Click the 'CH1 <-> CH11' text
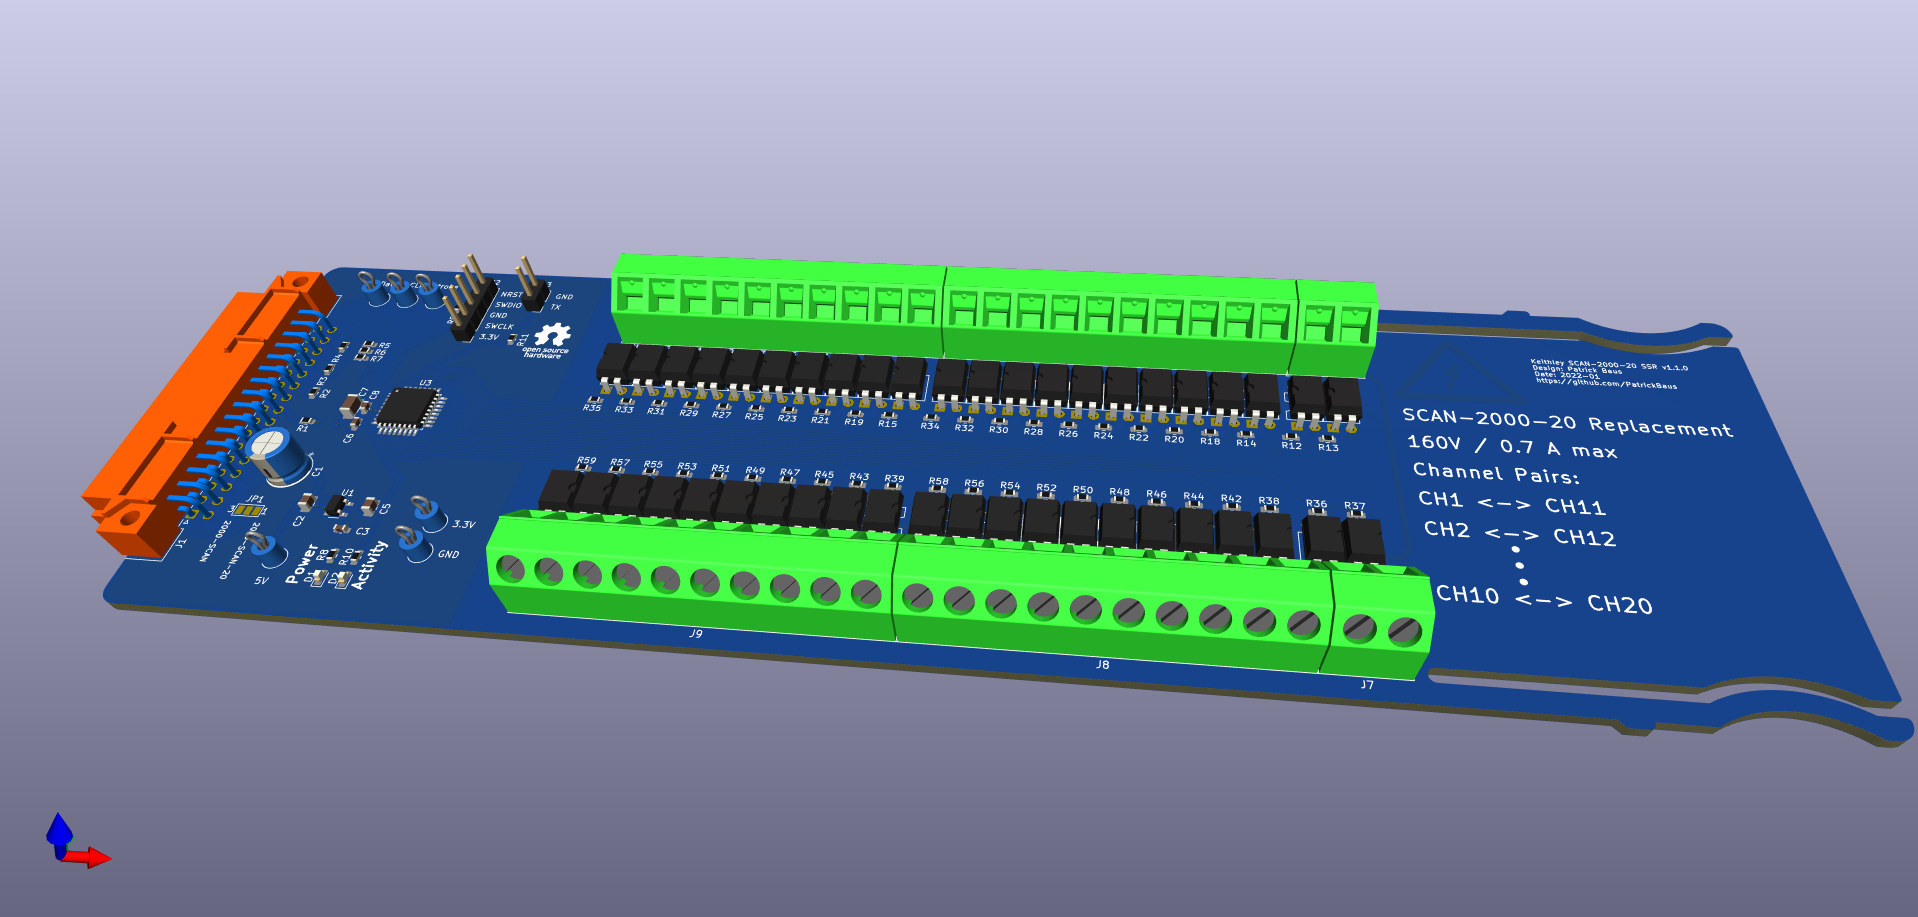 click(1512, 503)
